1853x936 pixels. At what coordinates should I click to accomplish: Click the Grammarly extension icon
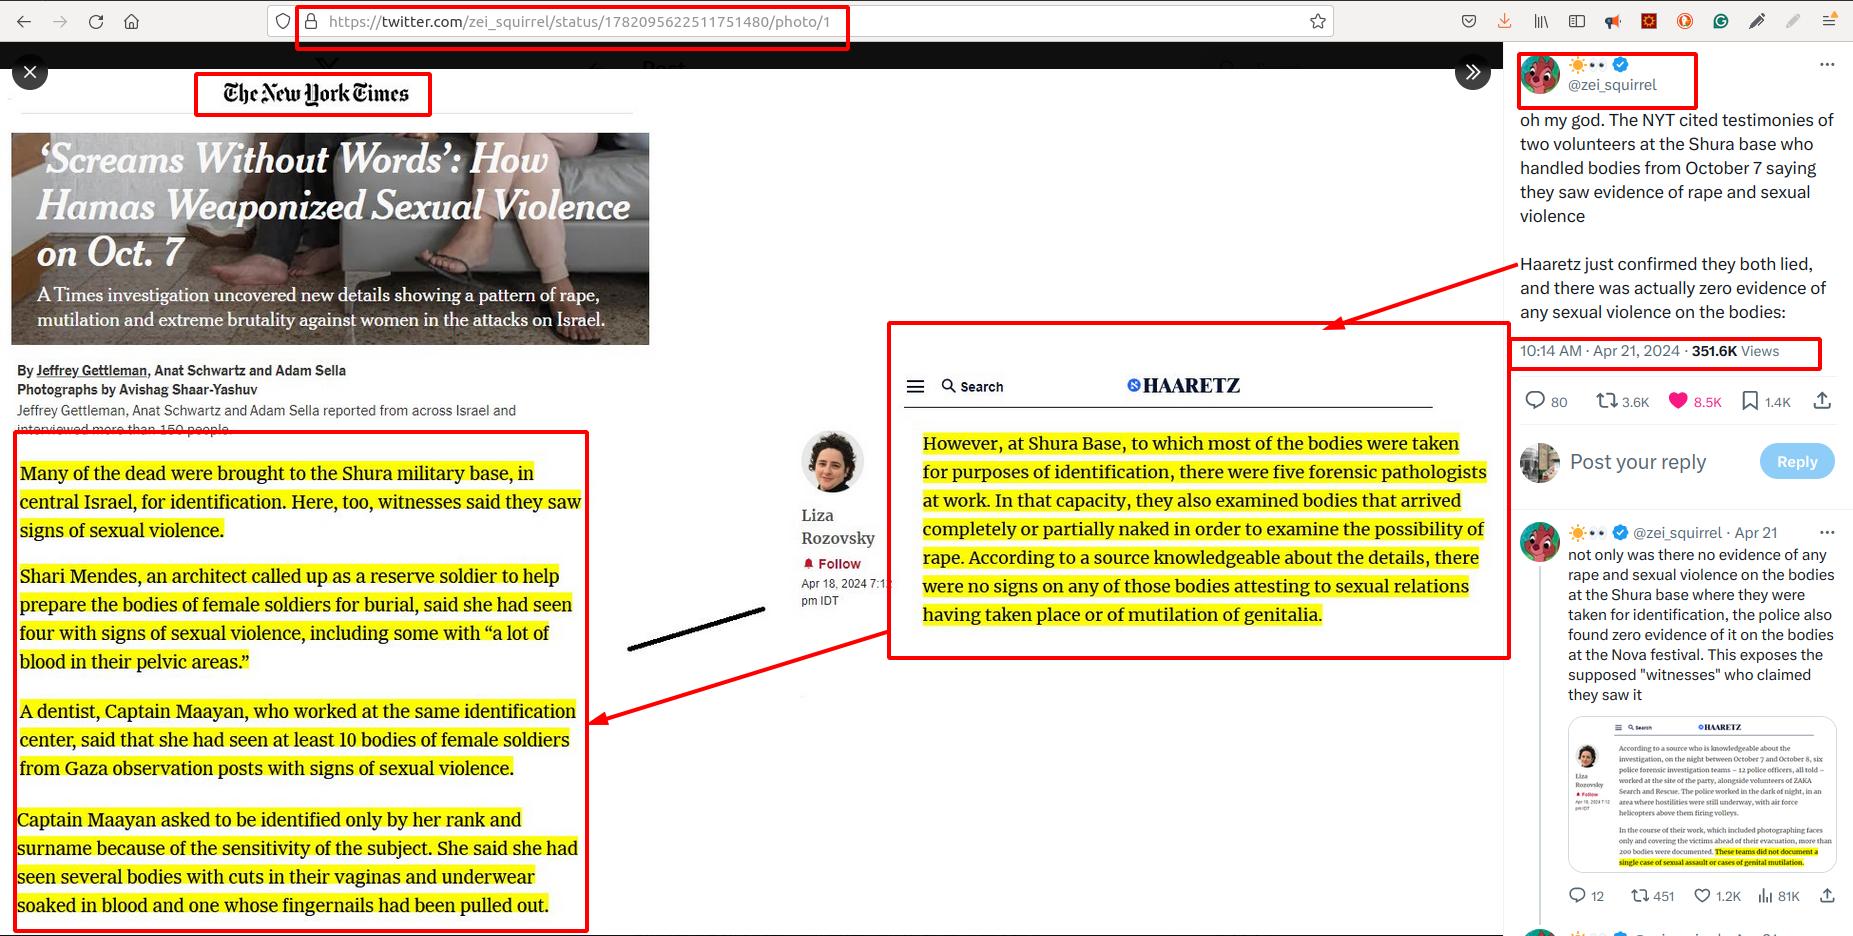(1720, 21)
